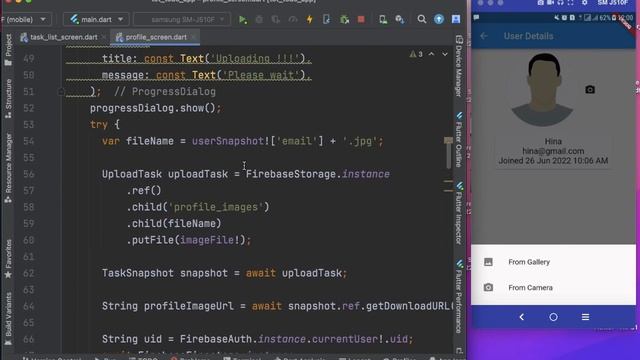Click the 'try' keyword on line 53
This screenshot has height=360, width=640.
99,124
